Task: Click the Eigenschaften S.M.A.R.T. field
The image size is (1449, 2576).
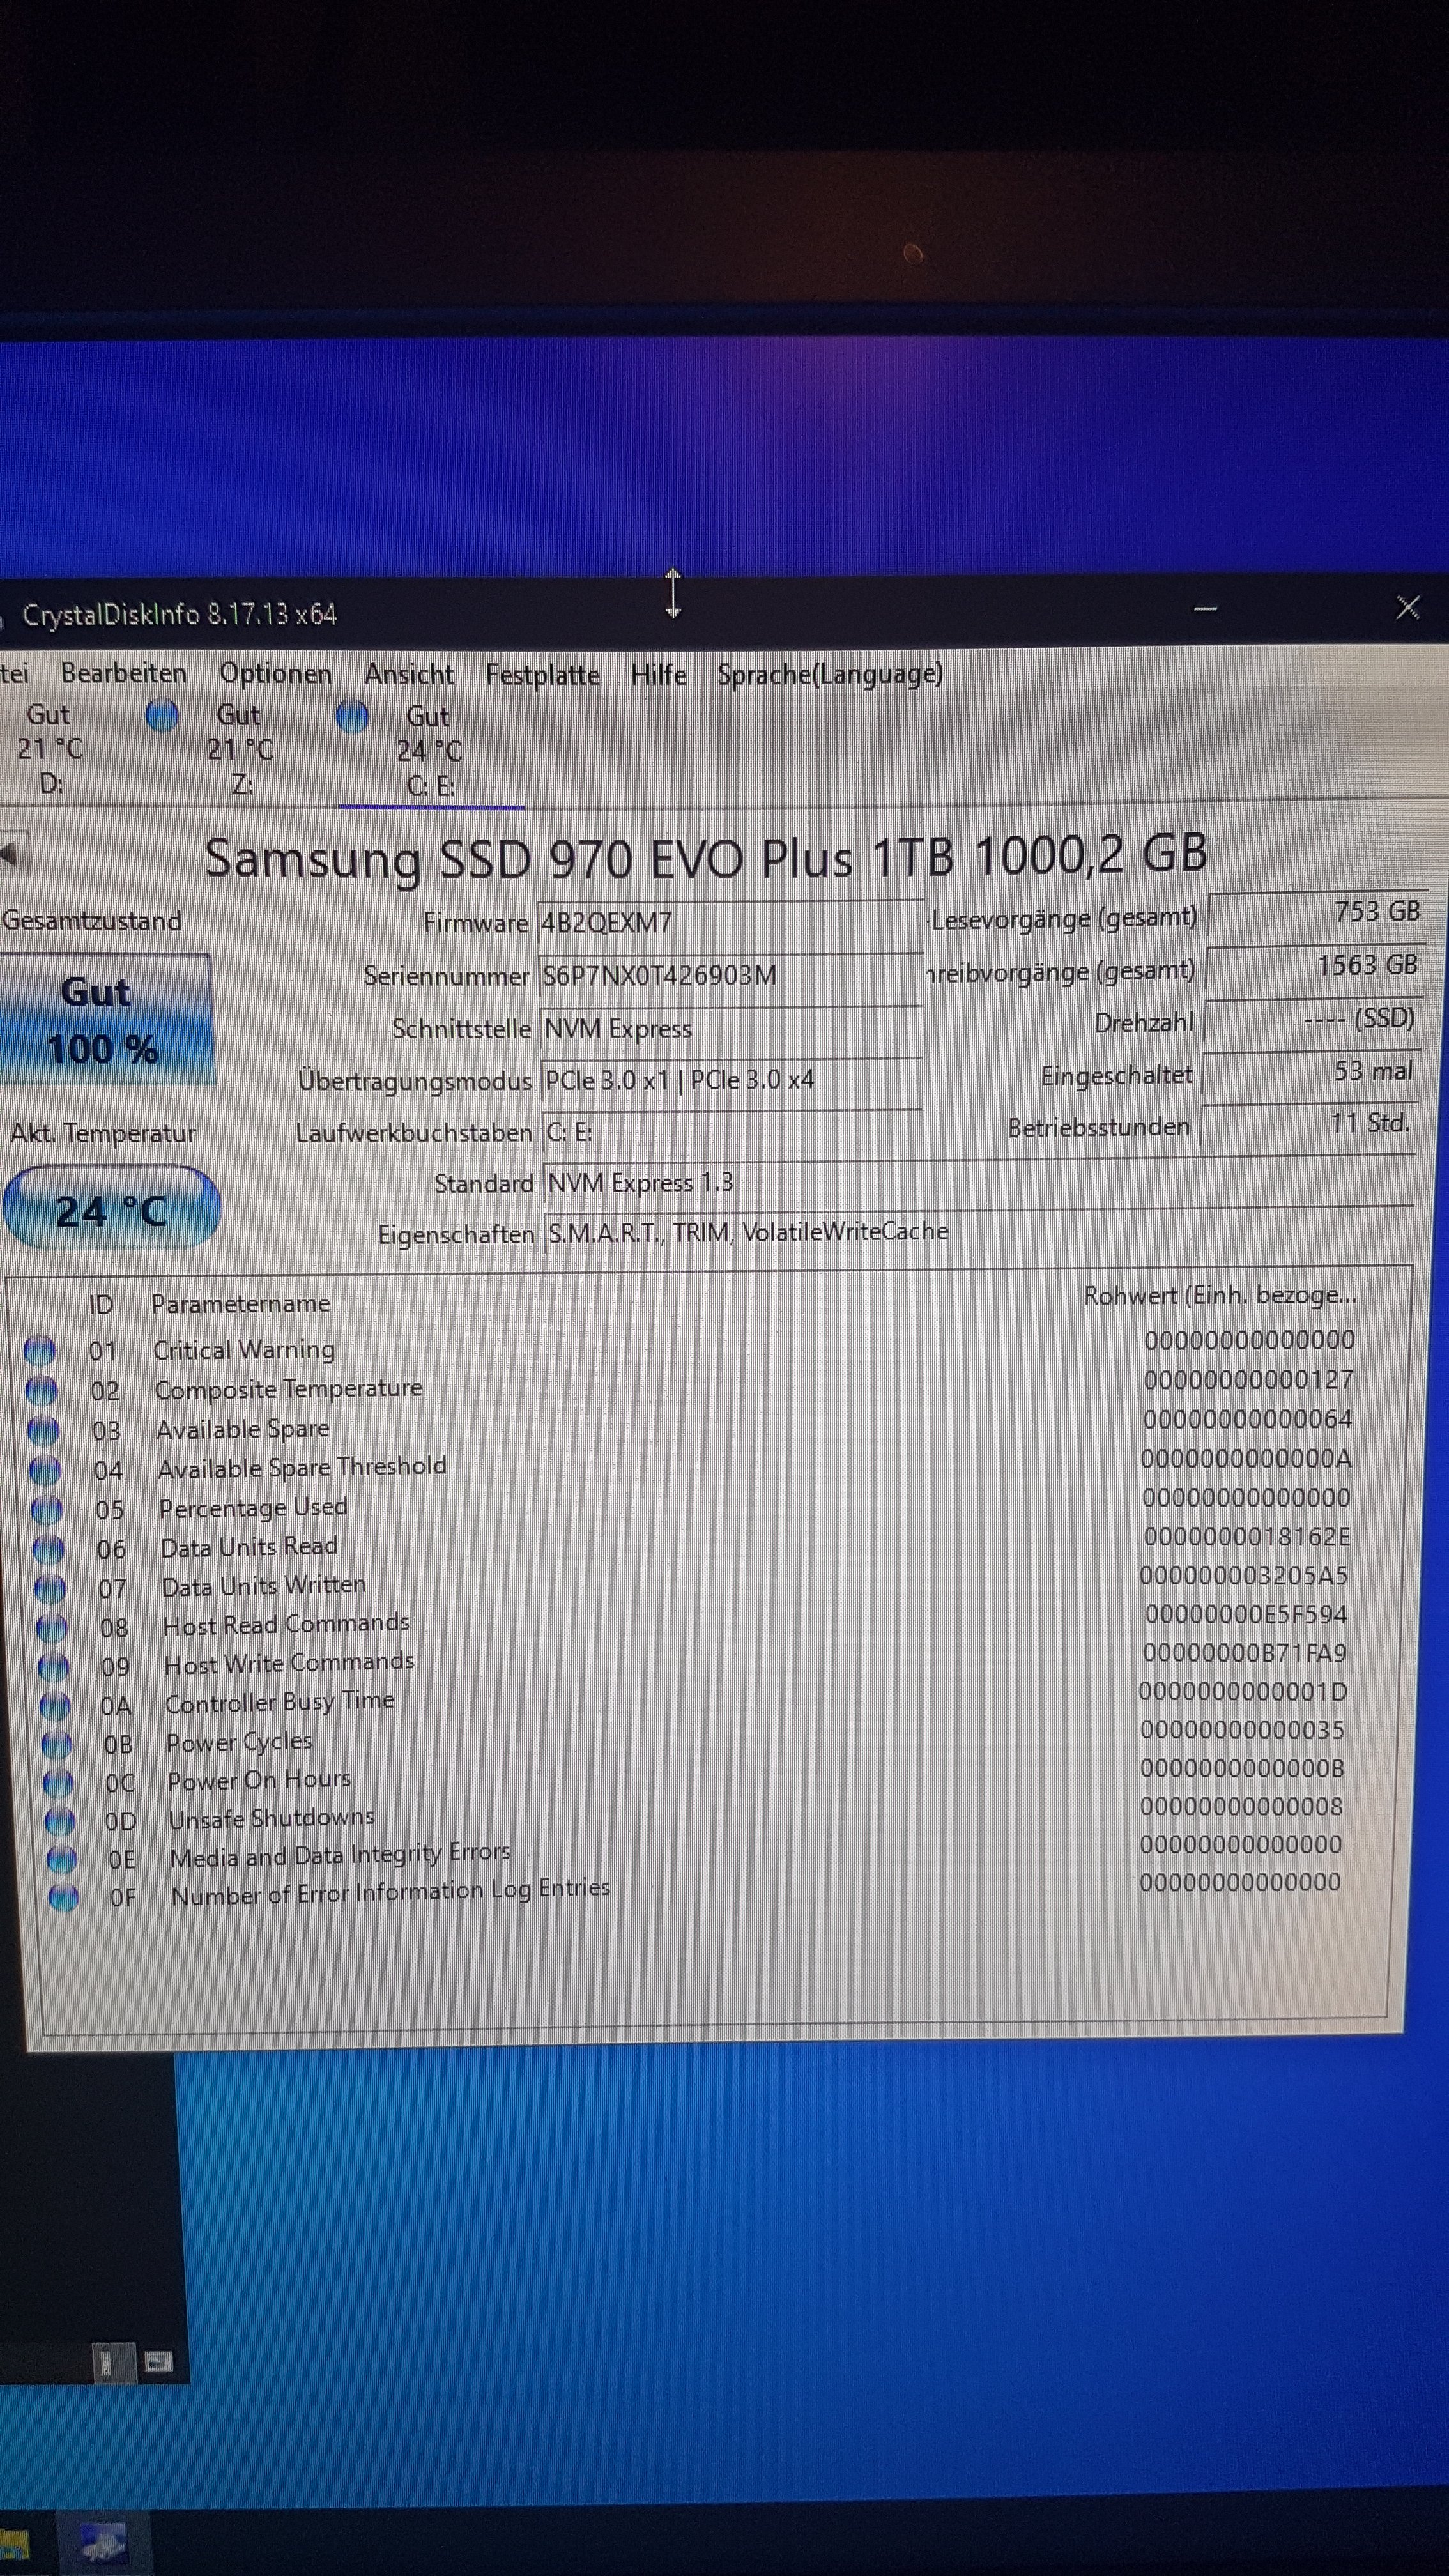Action: pos(979,1231)
